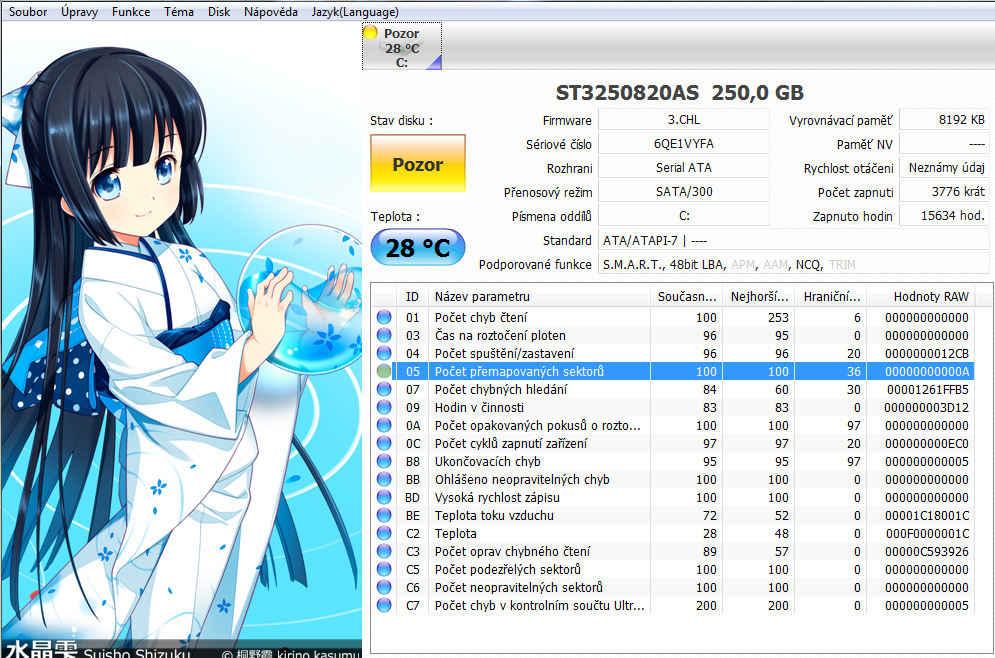This screenshot has width=995, height=658.
Task: Click the status orb for Počet cyklů zapnutí zařízení
Action: pos(384,443)
